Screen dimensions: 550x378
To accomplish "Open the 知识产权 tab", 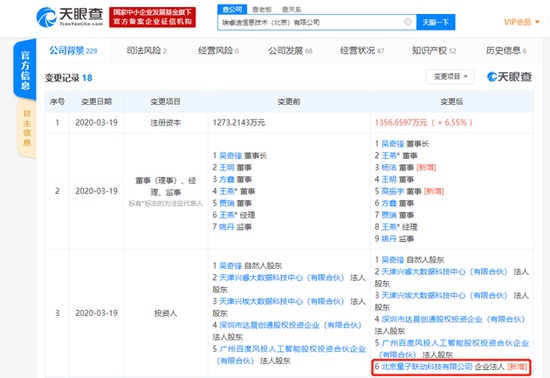I will [434, 50].
